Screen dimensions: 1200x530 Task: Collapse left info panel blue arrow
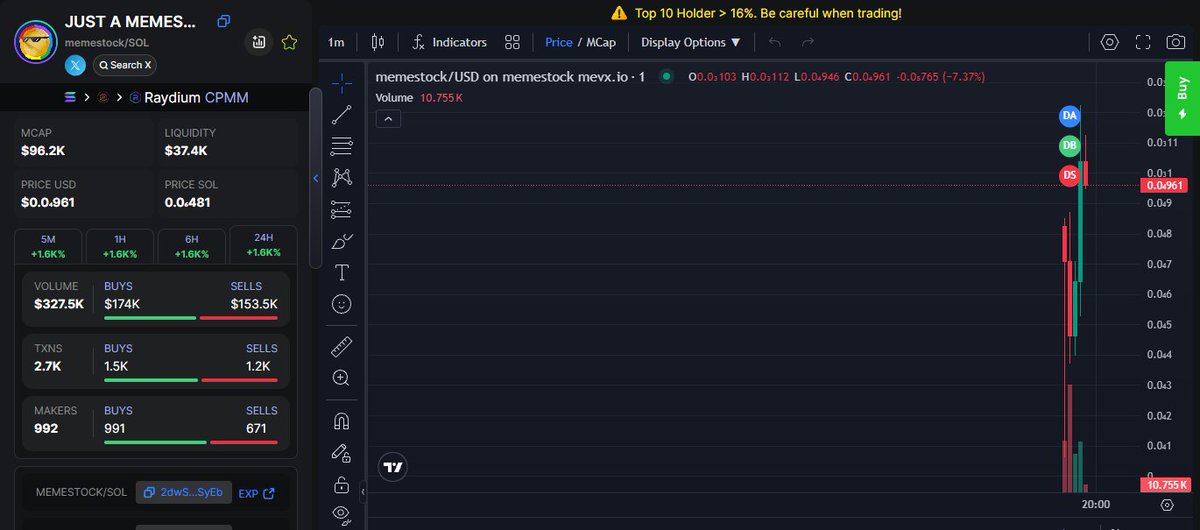(x=316, y=178)
